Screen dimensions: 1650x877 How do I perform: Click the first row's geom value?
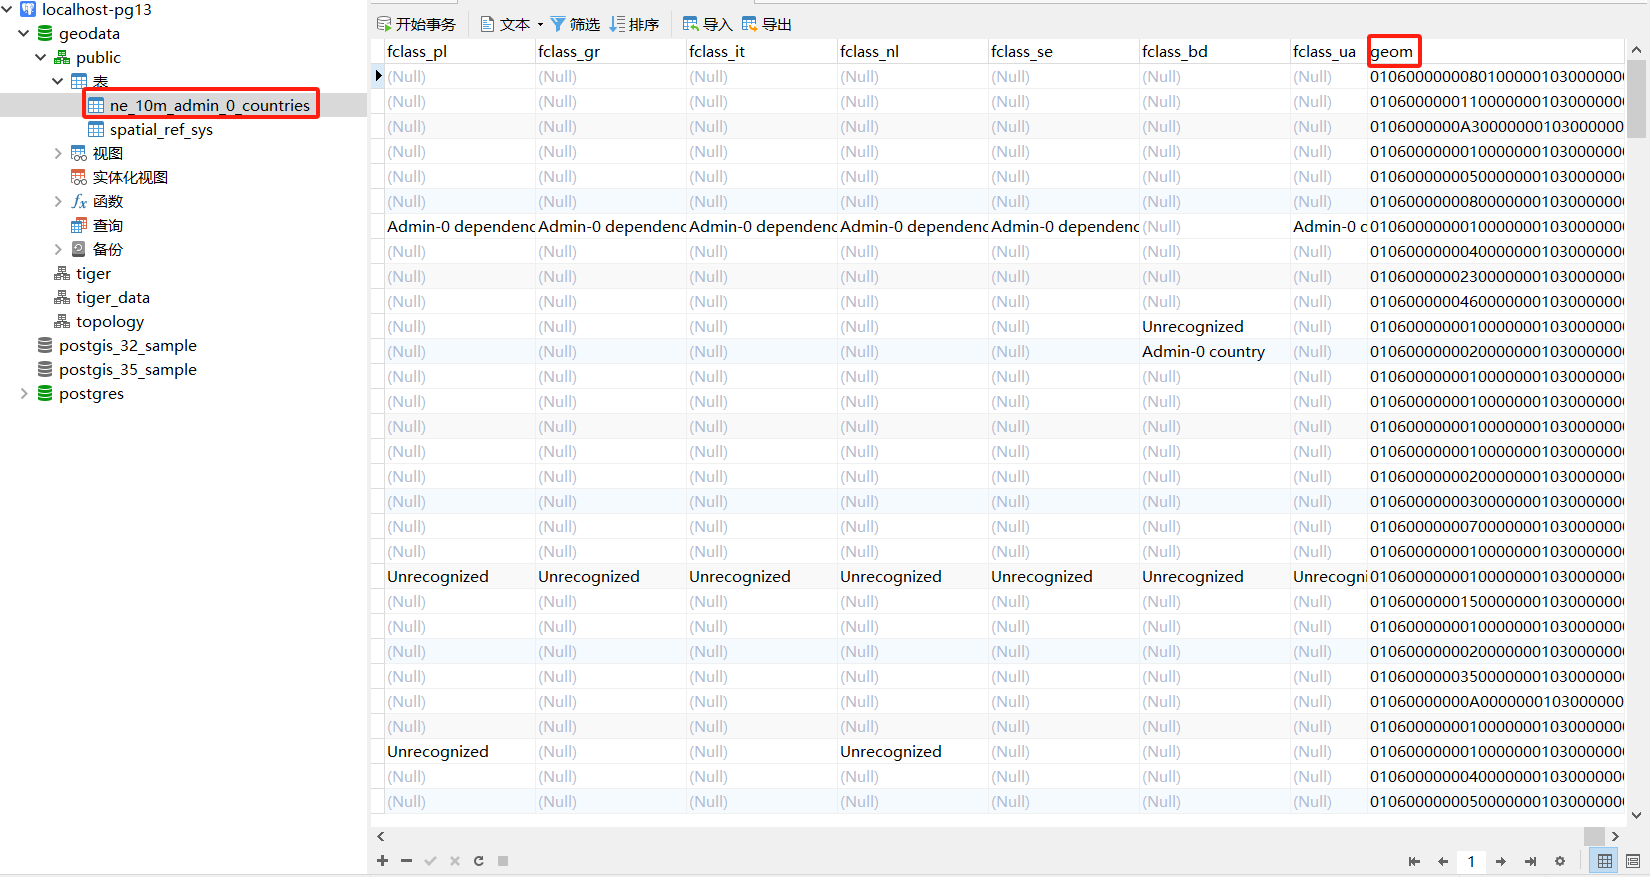point(1496,76)
